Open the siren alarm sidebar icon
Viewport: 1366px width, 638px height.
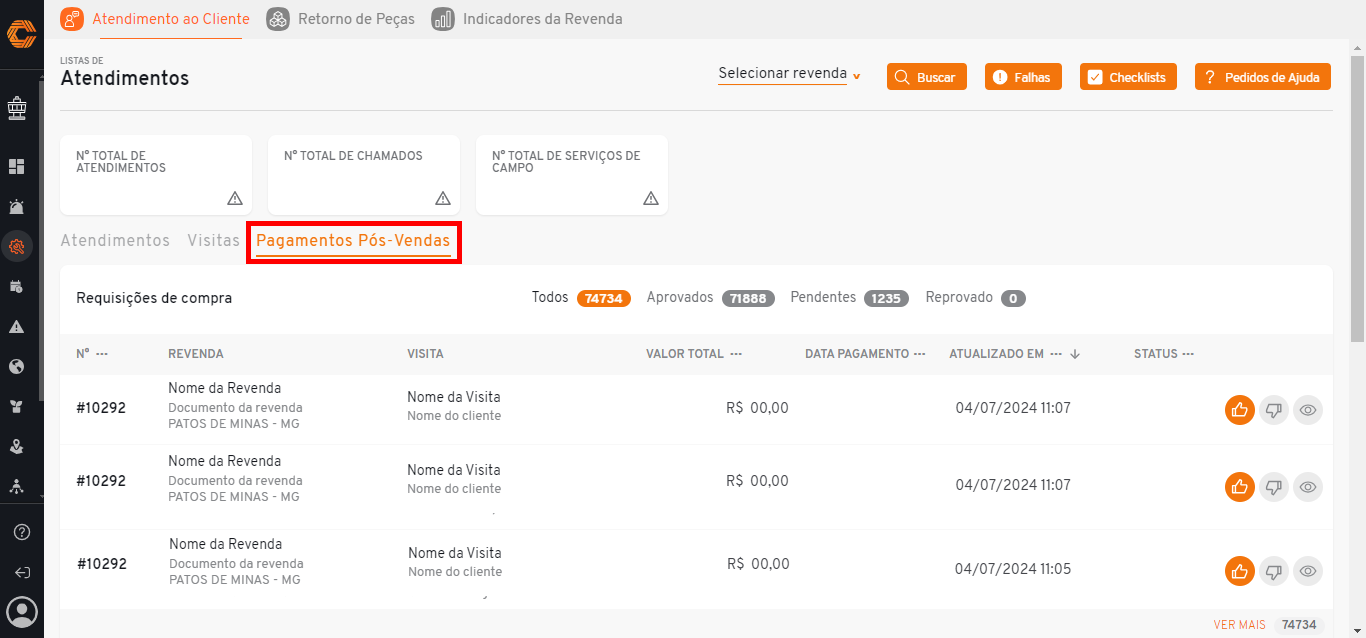tap(16, 206)
